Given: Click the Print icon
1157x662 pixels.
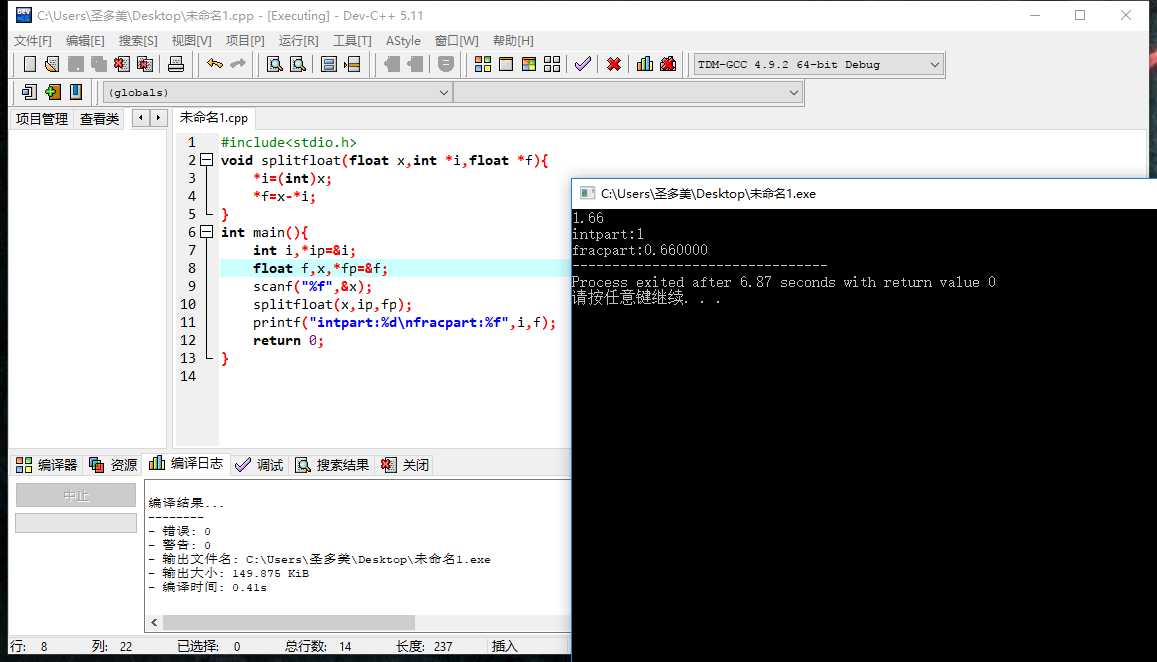Looking at the screenshot, I should click(176, 64).
